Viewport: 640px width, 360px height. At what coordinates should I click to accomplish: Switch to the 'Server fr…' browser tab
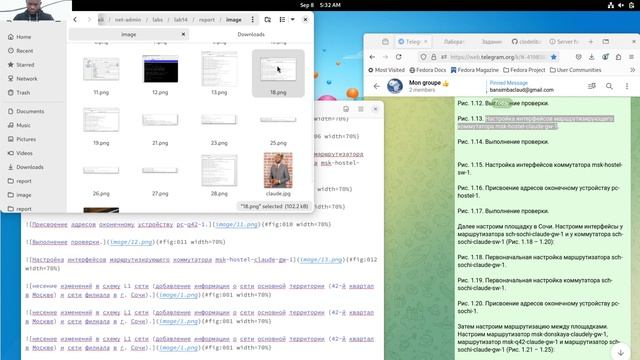tap(564, 42)
